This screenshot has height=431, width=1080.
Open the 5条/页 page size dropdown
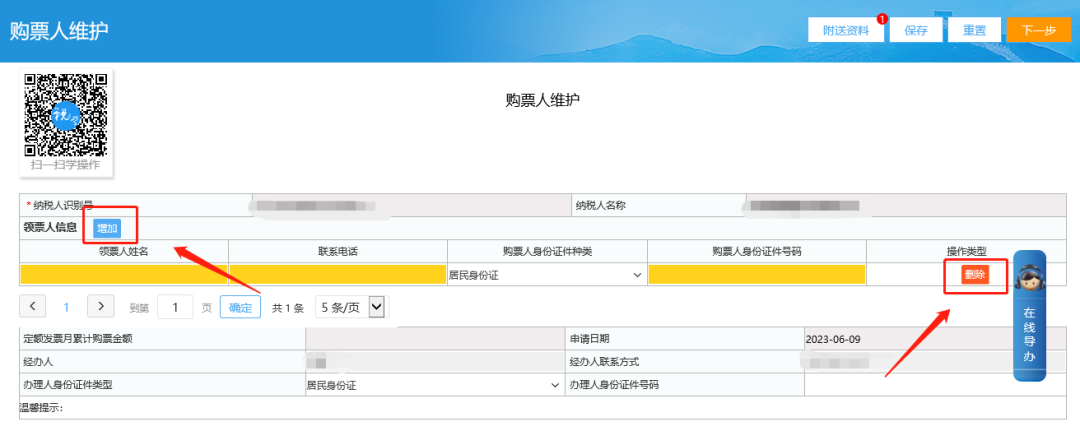(x=350, y=307)
